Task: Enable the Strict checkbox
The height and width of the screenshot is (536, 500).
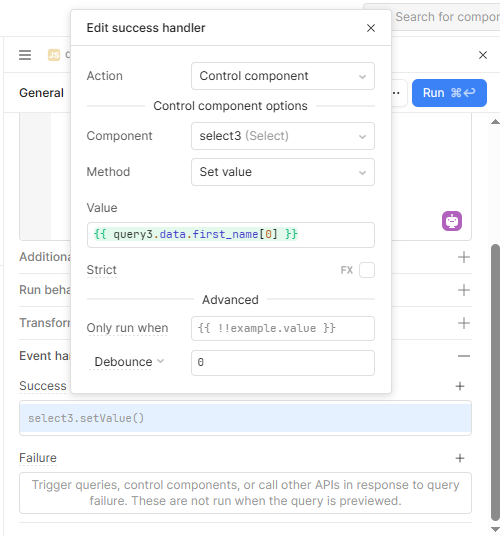Action: point(367,270)
